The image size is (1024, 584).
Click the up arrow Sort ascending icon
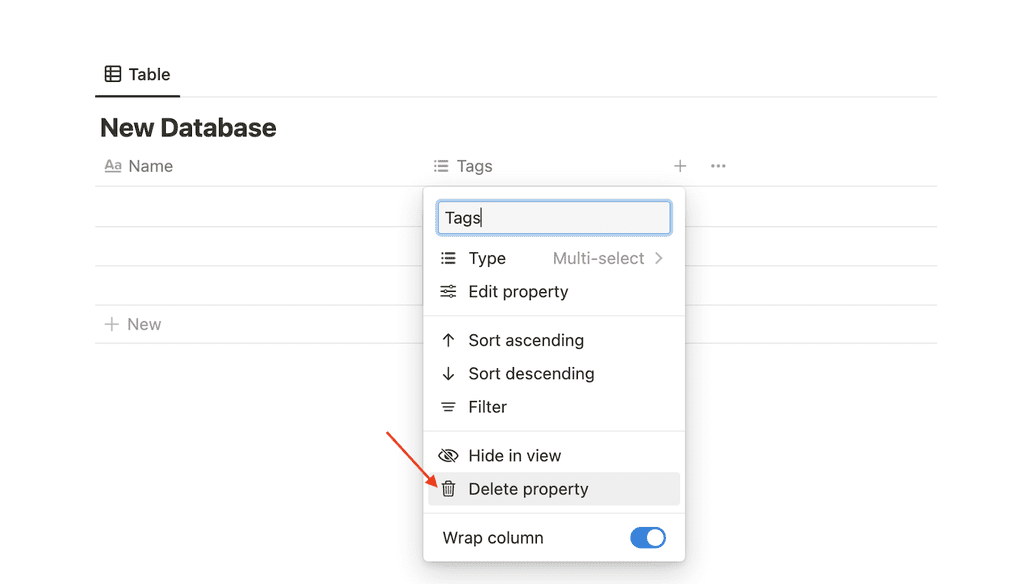click(448, 340)
